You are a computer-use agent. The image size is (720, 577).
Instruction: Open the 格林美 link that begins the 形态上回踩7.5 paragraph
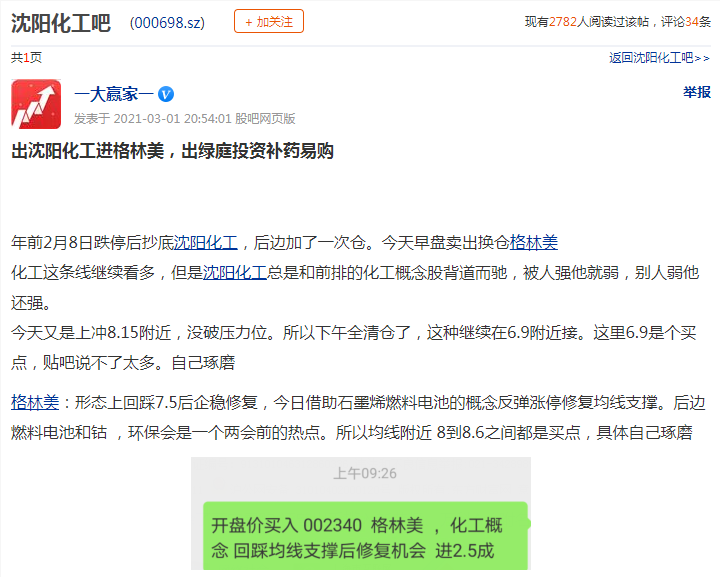35,403
